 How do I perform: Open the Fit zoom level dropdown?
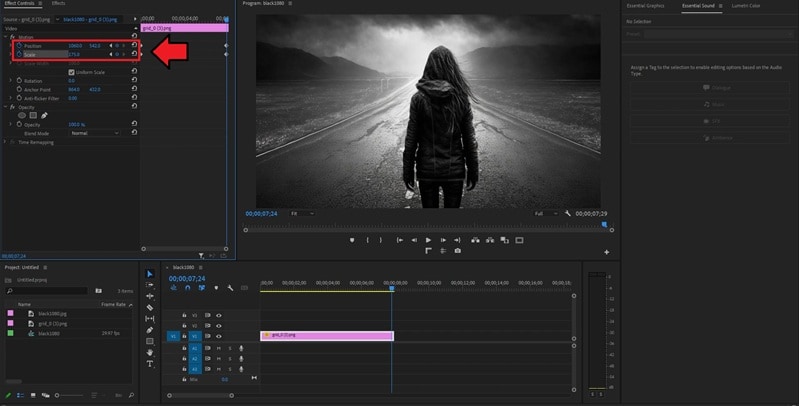tap(302, 213)
